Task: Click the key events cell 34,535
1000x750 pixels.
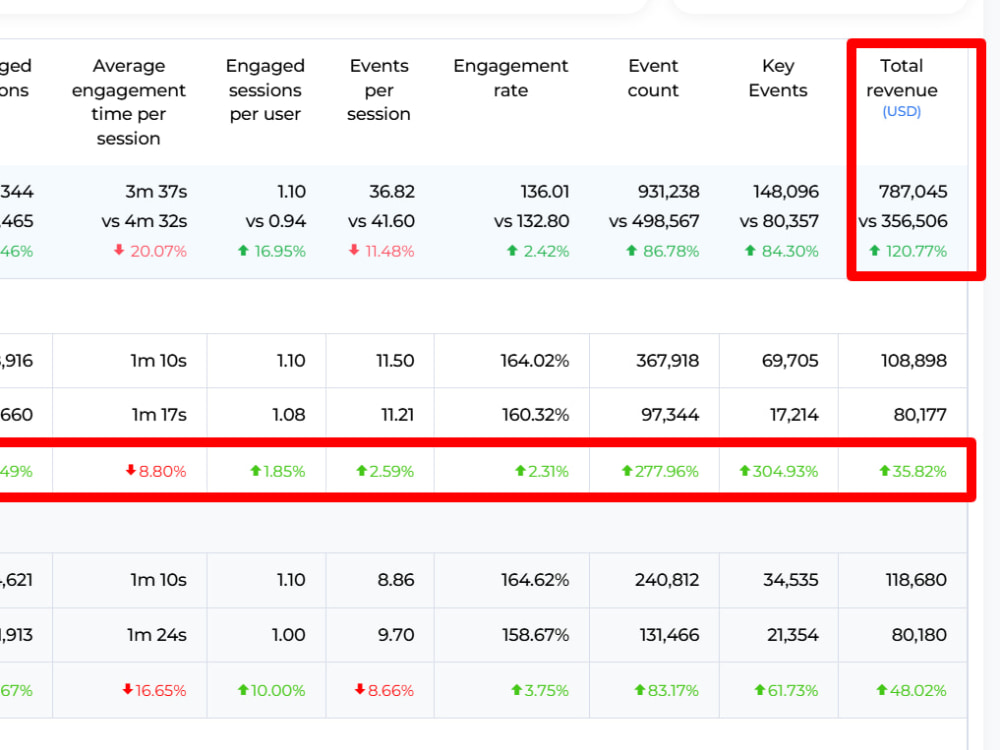Action: 791,580
